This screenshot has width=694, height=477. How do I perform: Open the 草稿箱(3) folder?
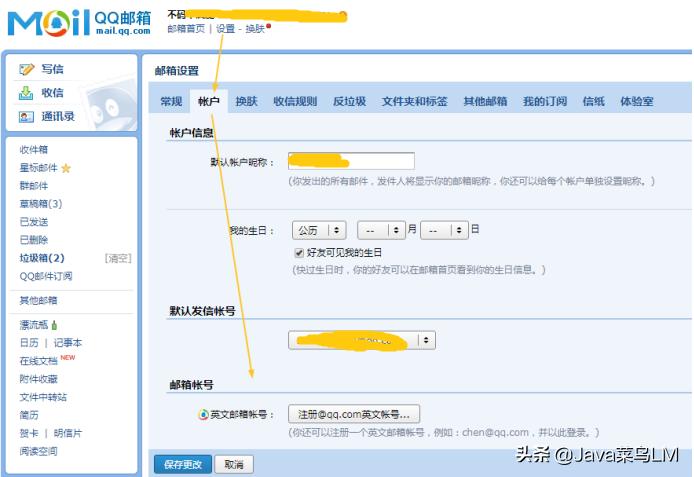[x=41, y=204]
